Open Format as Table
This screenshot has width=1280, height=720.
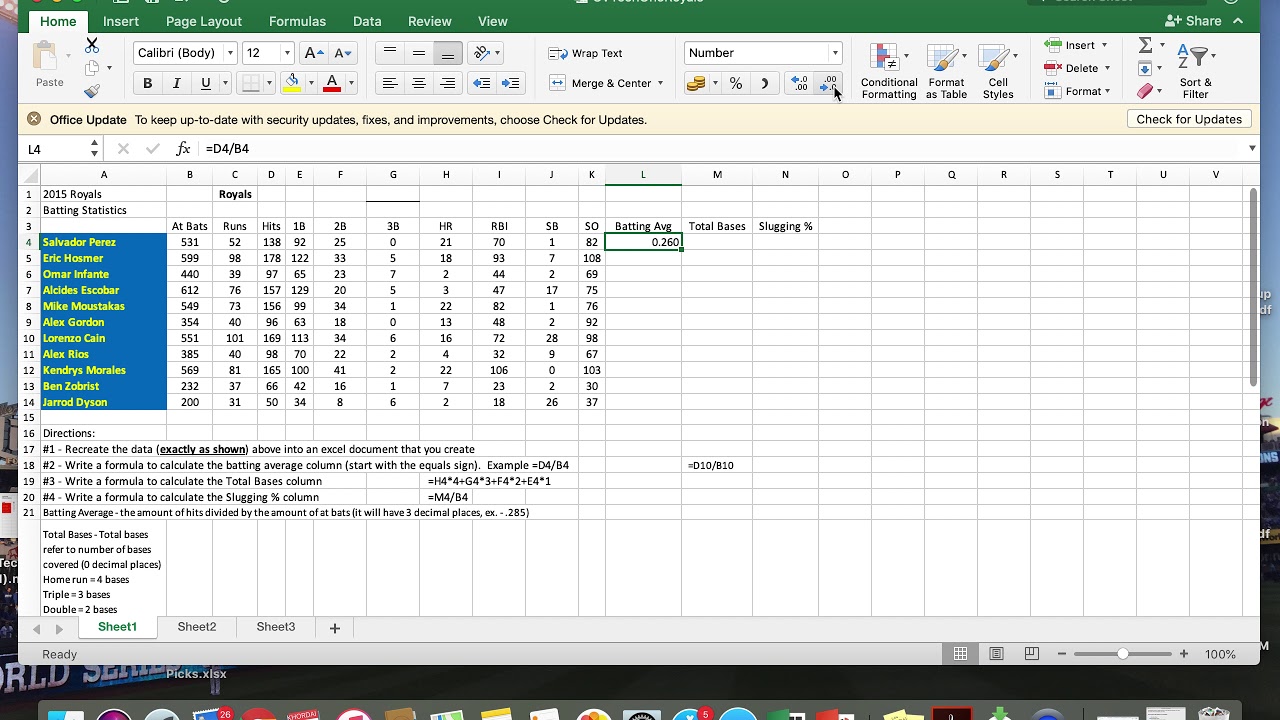pyautogui.click(x=946, y=71)
